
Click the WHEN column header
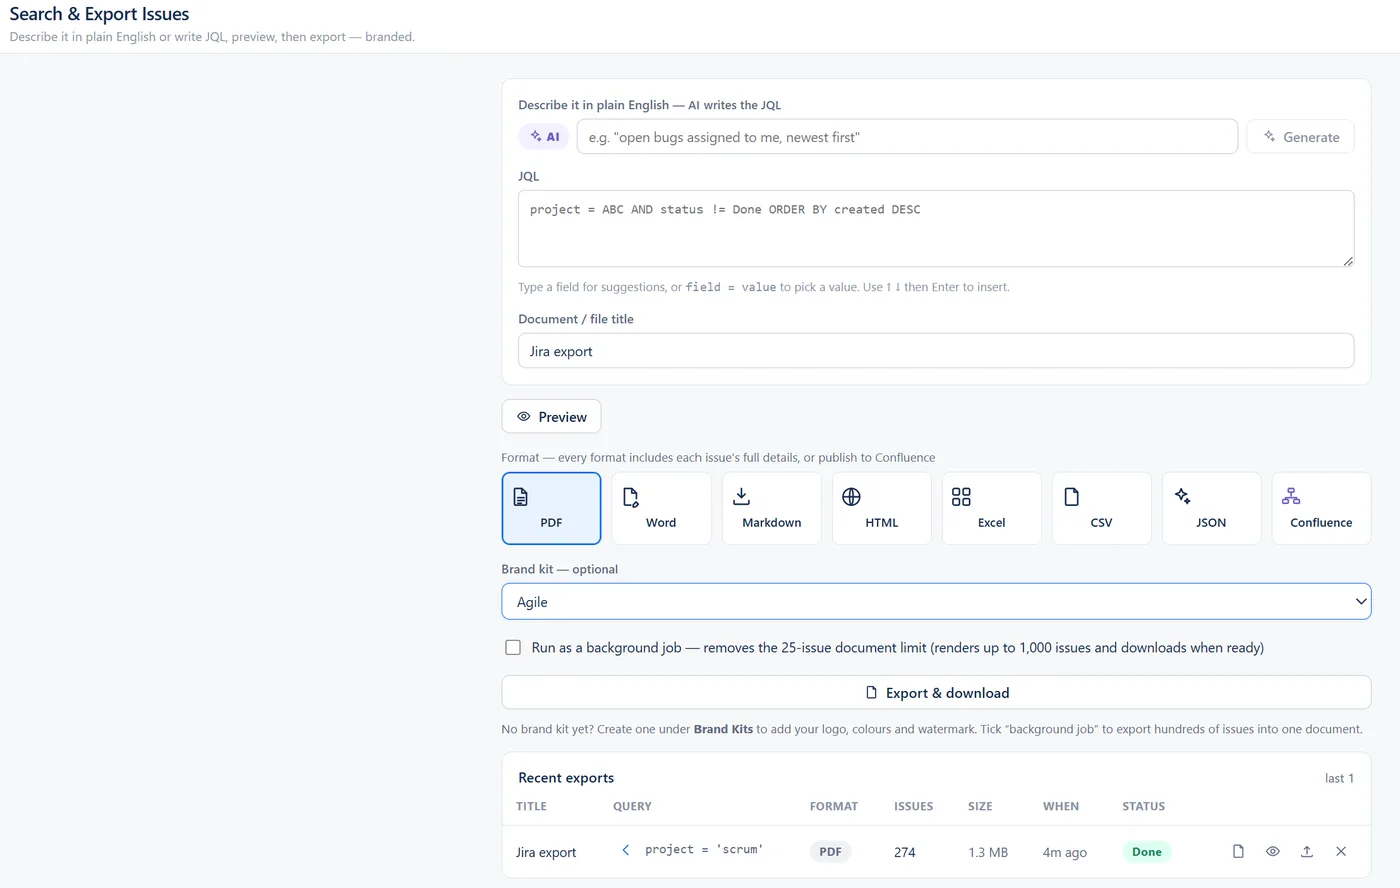click(x=1061, y=806)
